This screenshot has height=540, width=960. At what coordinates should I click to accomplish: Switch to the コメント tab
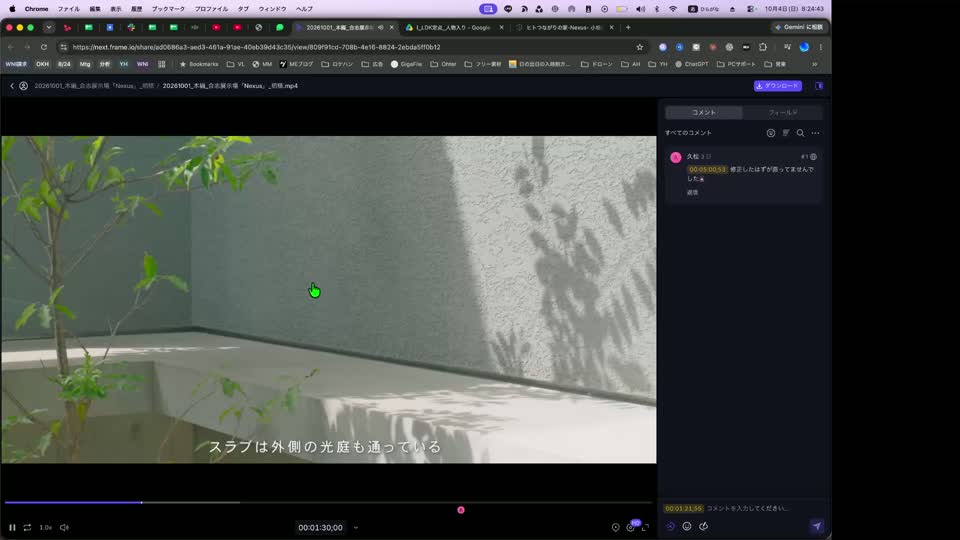tap(703, 113)
